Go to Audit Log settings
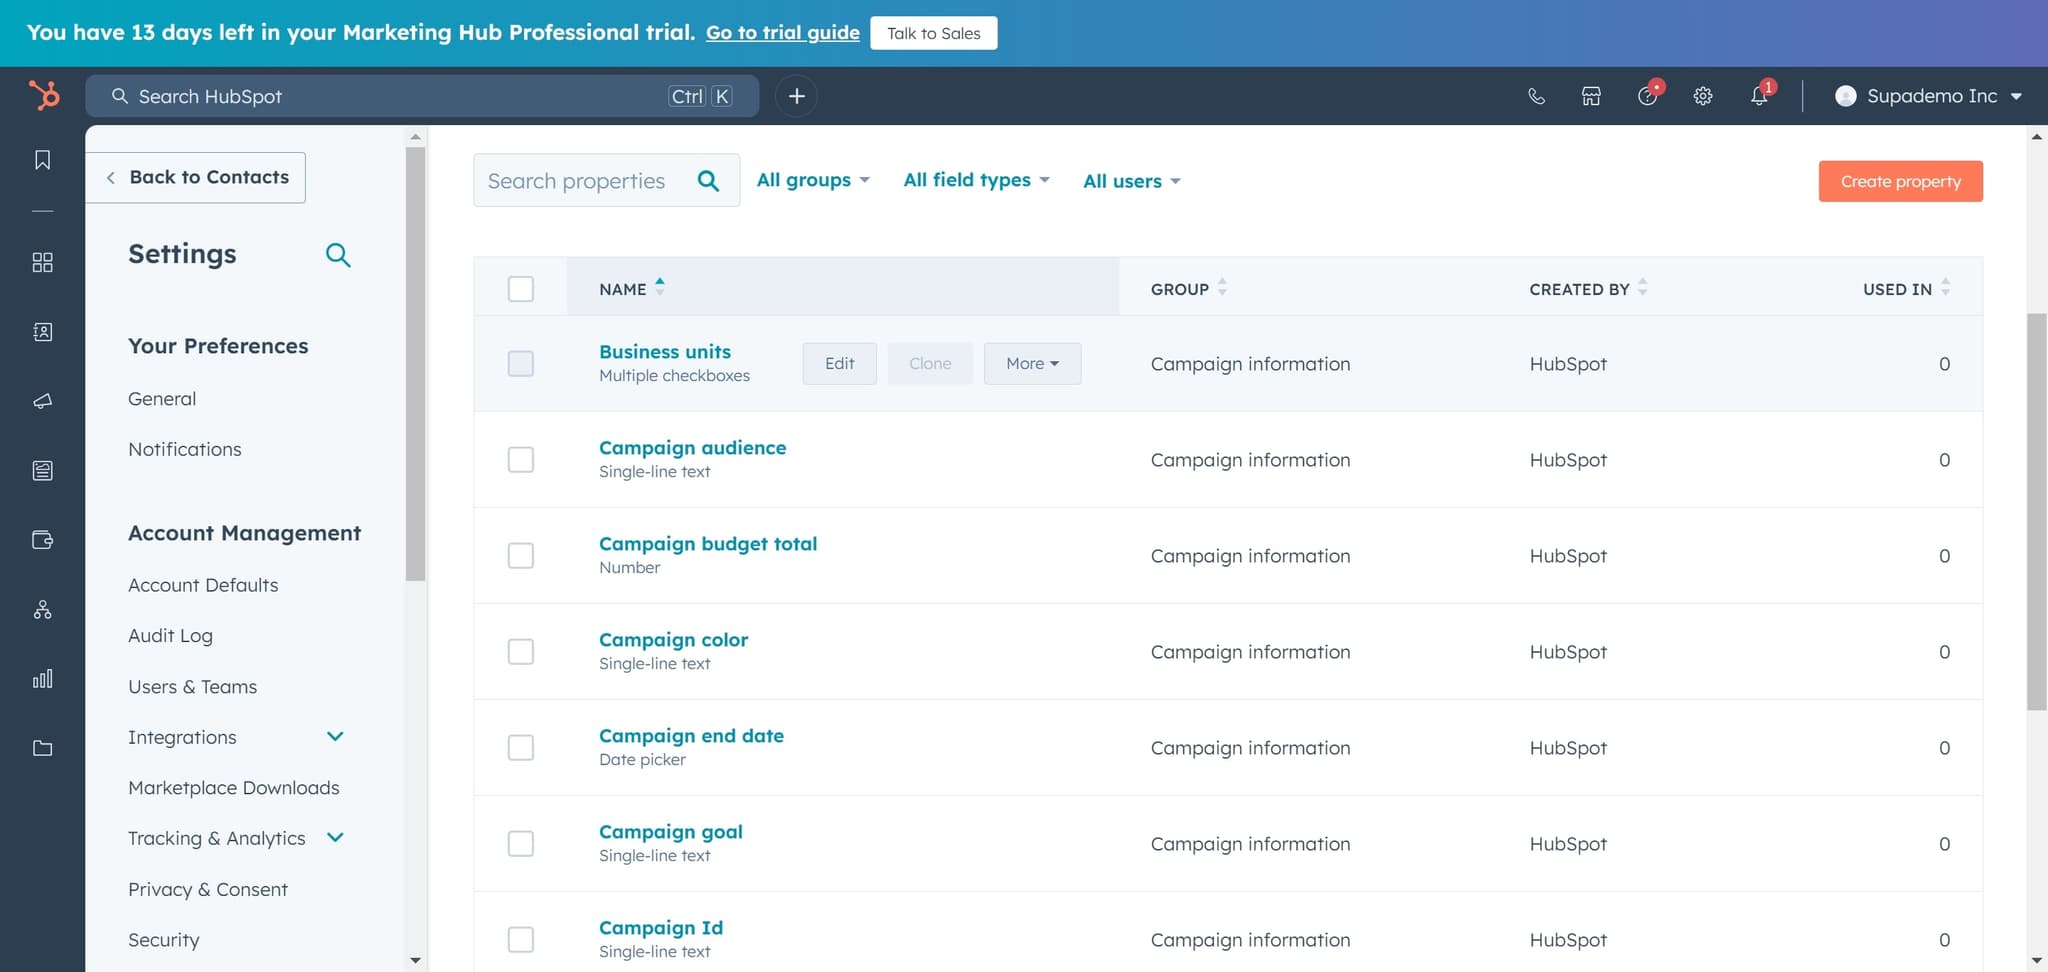The width and height of the screenshot is (2048, 972). pyautogui.click(x=170, y=636)
